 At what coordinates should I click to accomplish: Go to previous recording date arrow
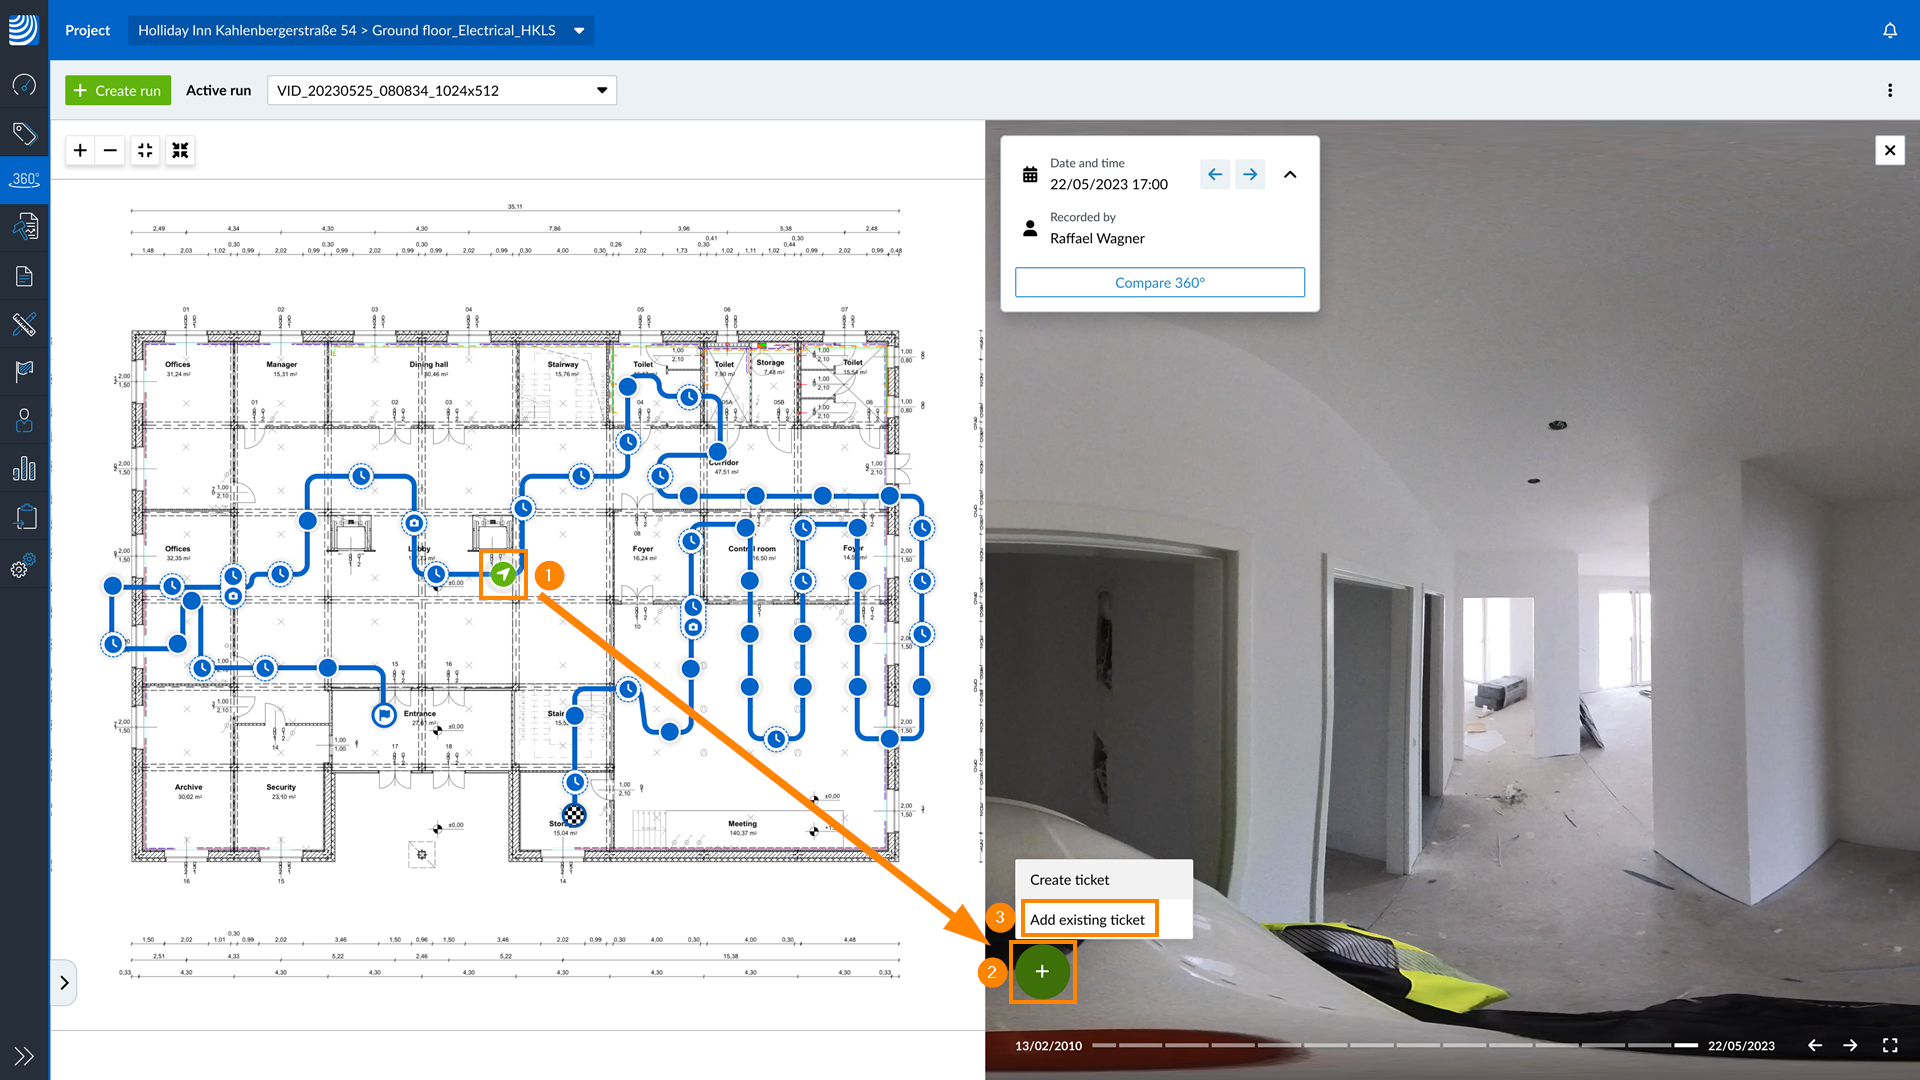click(1214, 174)
